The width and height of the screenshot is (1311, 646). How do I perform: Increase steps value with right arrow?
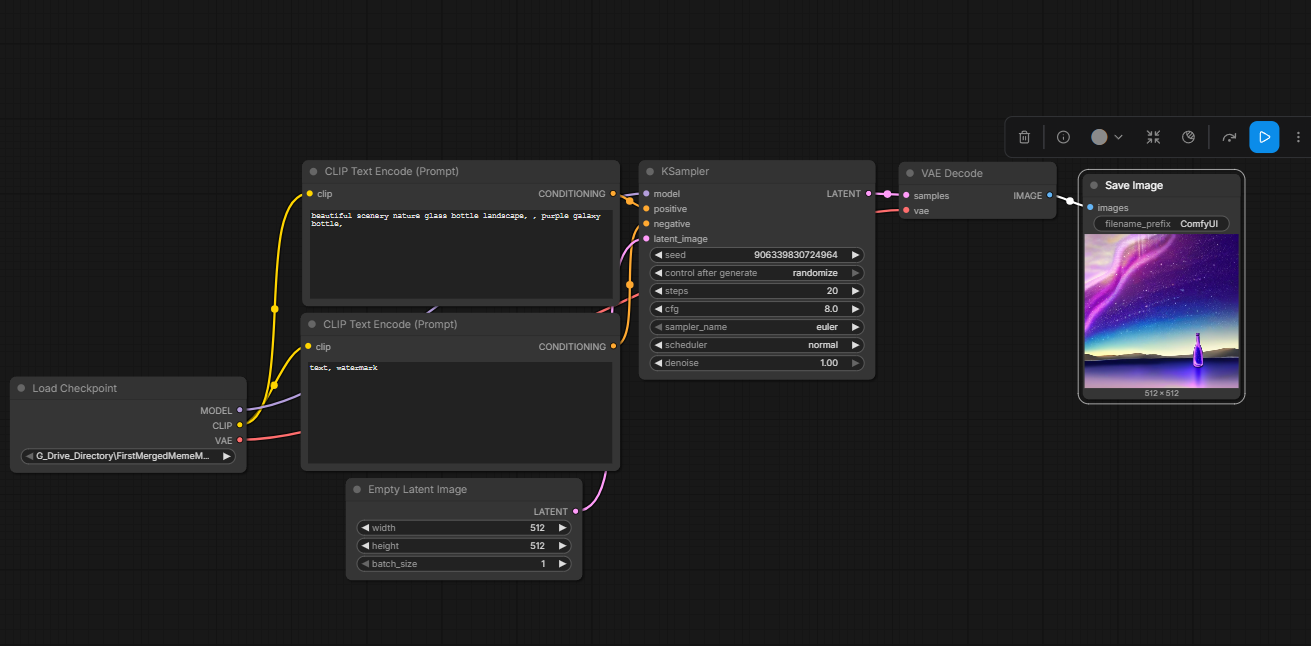(855, 291)
